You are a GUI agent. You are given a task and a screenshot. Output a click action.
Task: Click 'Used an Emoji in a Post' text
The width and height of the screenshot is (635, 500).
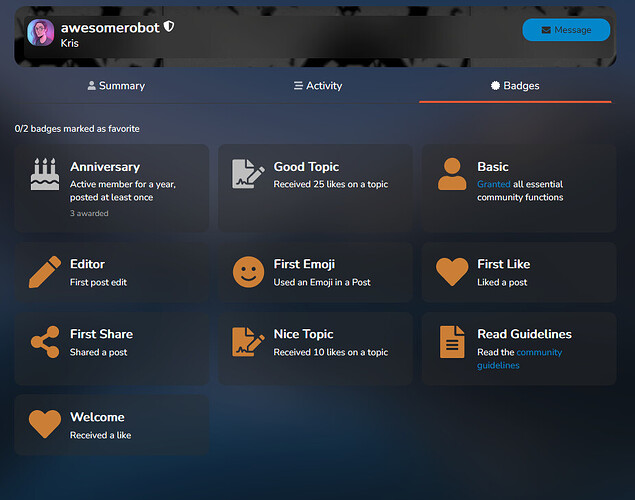322,283
